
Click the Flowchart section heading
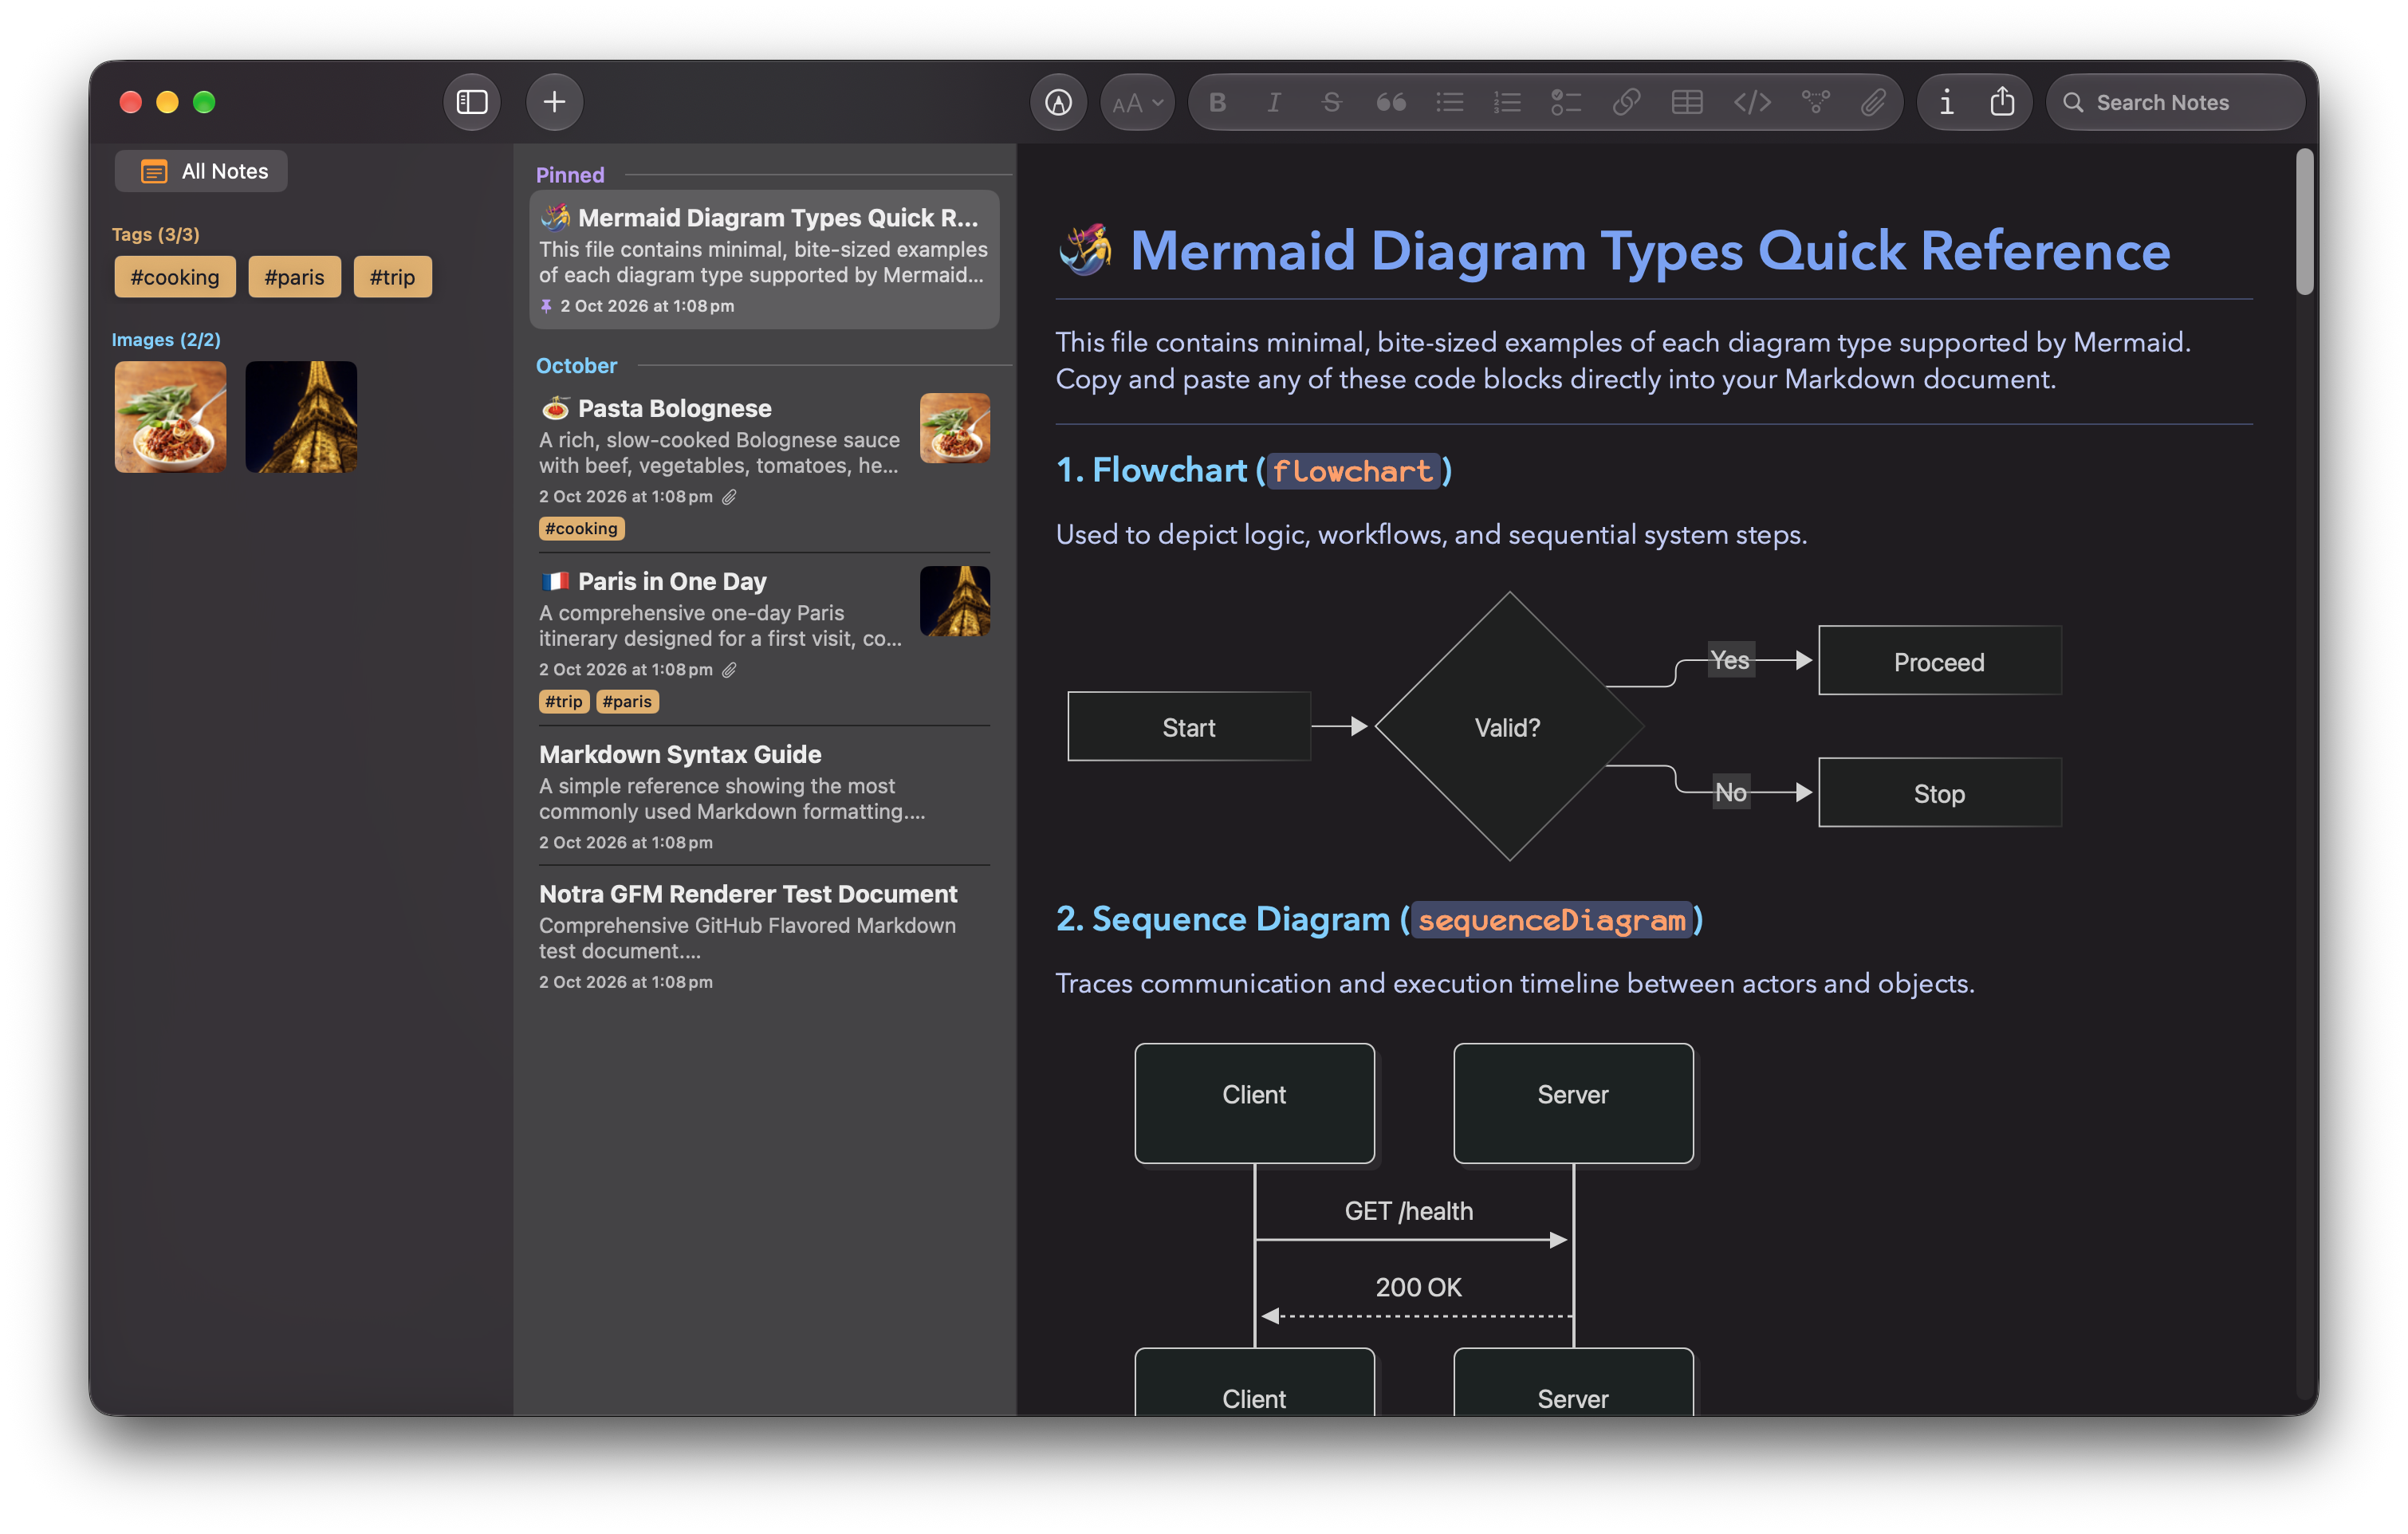click(1254, 470)
